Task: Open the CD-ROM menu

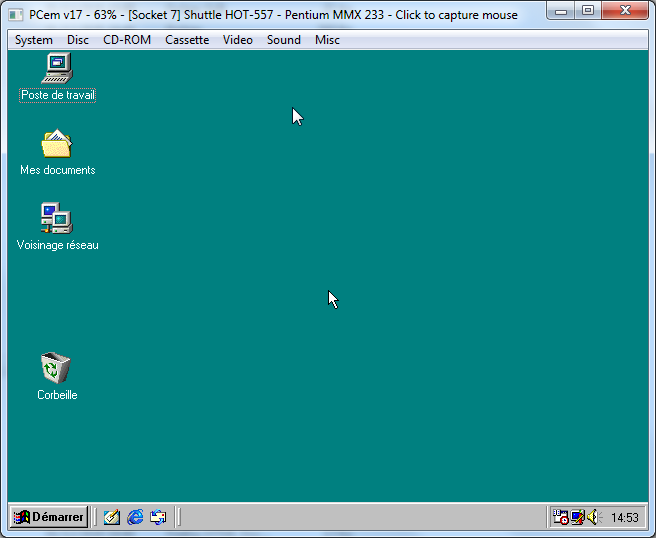Action: tap(127, 40)
